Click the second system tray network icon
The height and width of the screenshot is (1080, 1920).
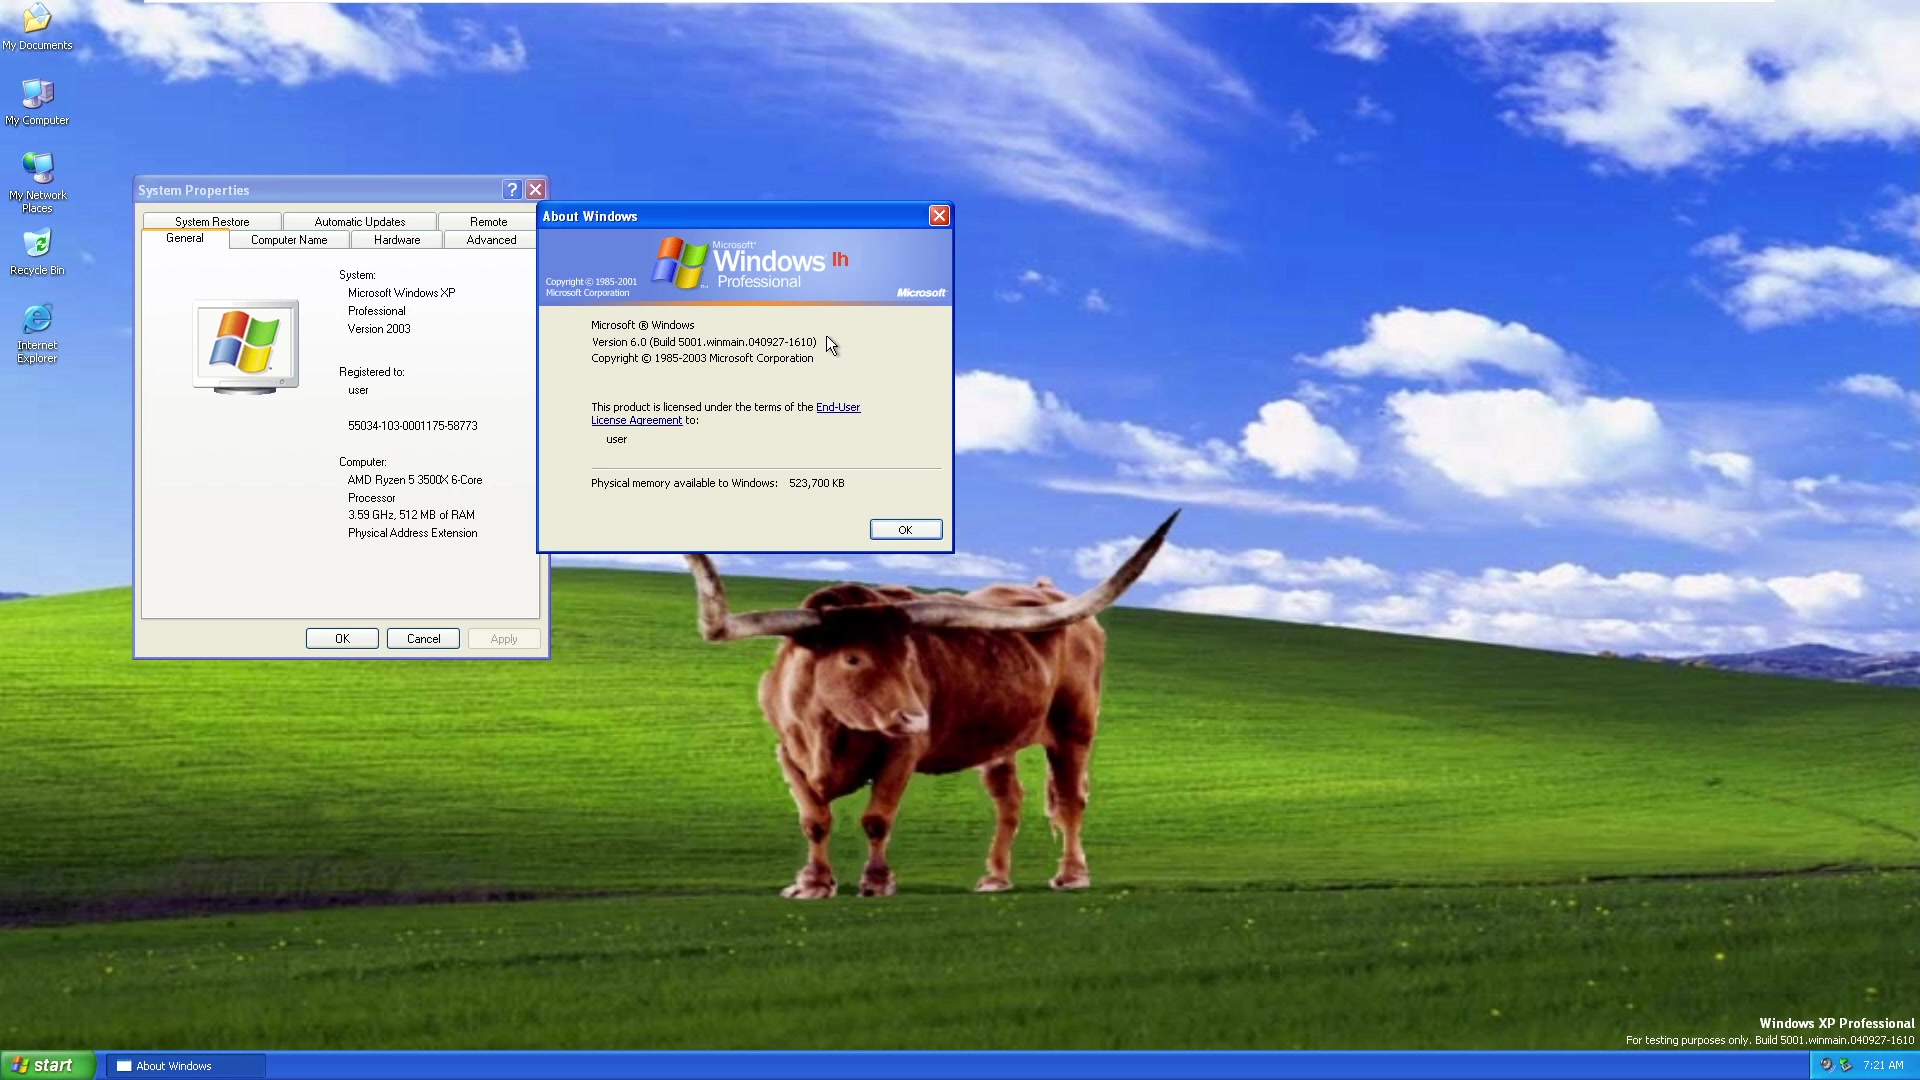(1846, 1066)
